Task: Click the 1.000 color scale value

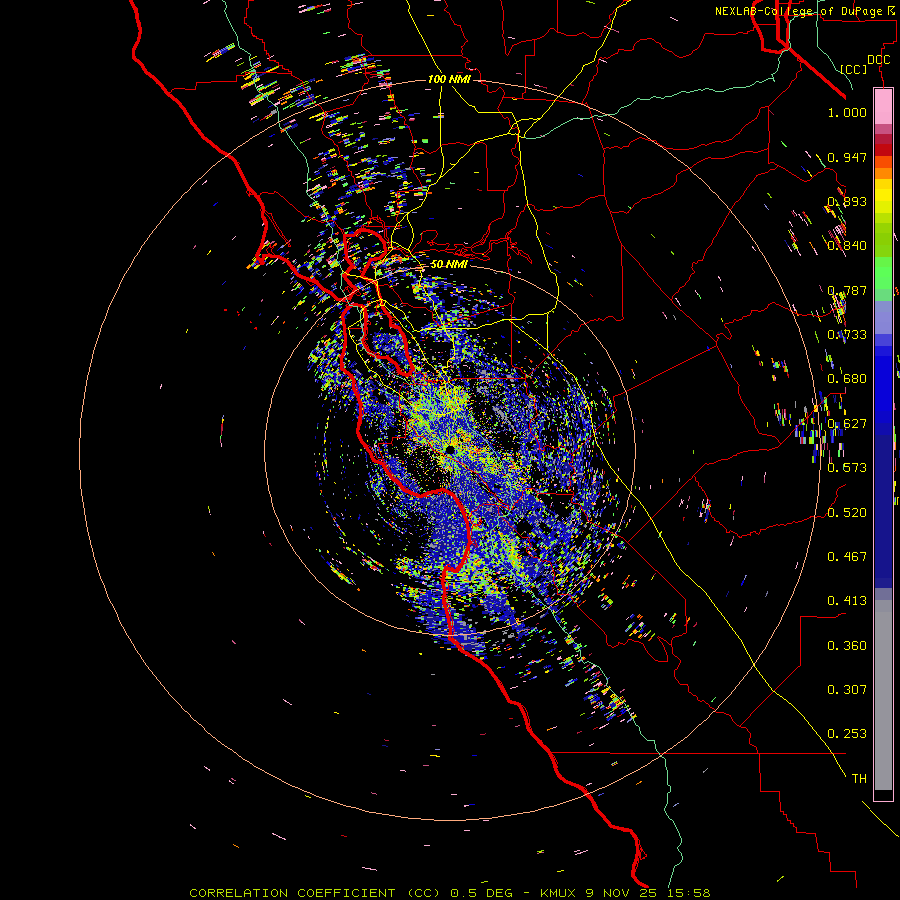Action: (847, 112)
